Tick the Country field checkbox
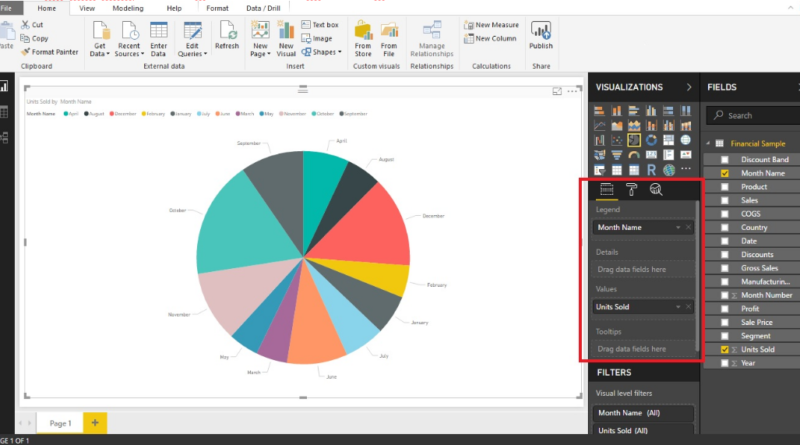The image size is (800, 445). click(725, 227)
